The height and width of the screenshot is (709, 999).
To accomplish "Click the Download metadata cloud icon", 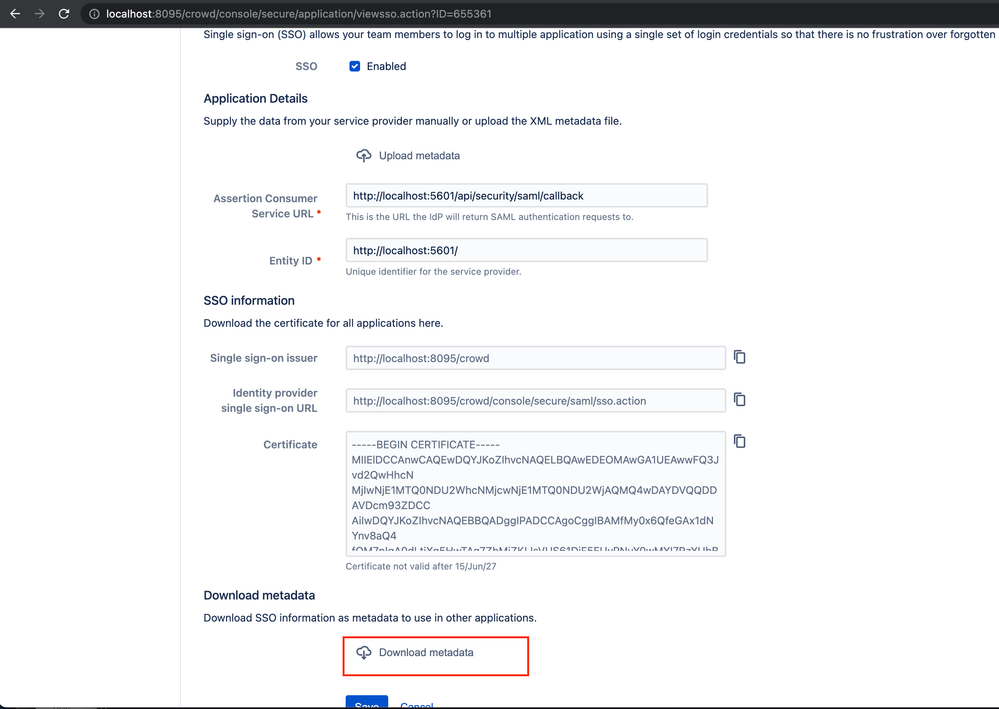I will pos(364,652).
